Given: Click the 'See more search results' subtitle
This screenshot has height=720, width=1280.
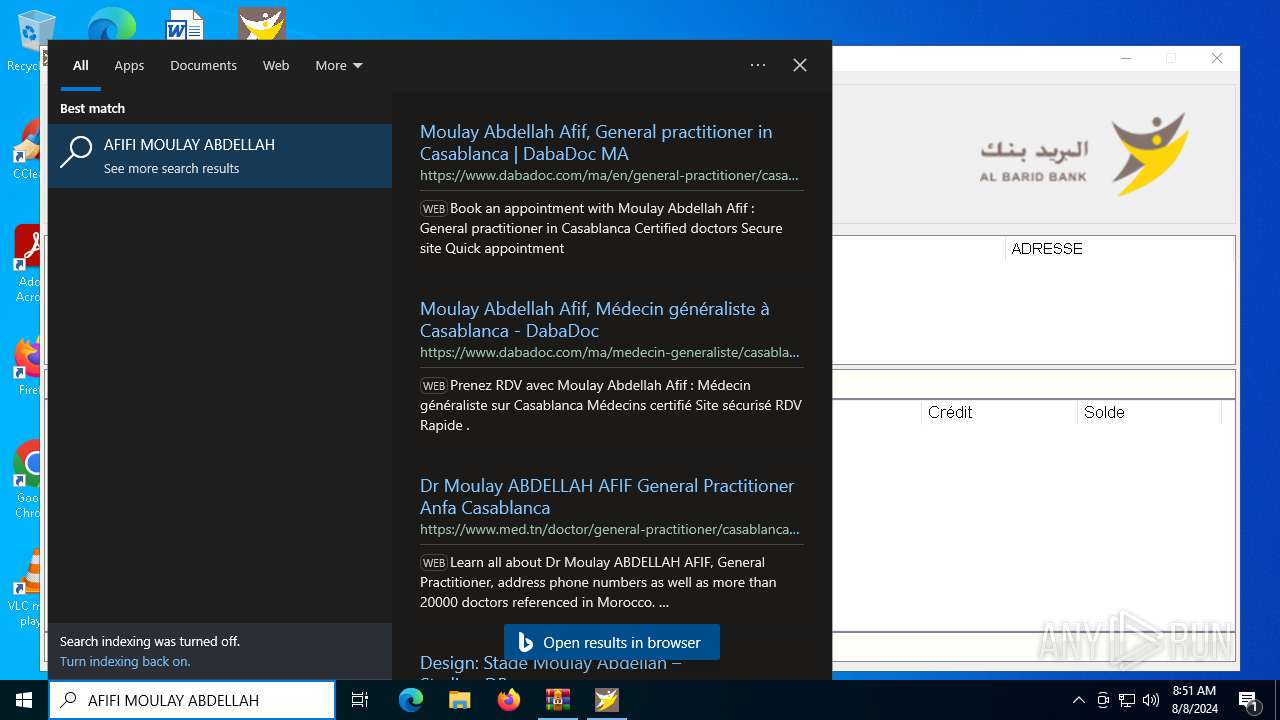Looking at the screenshot, I should click(171, 168).
